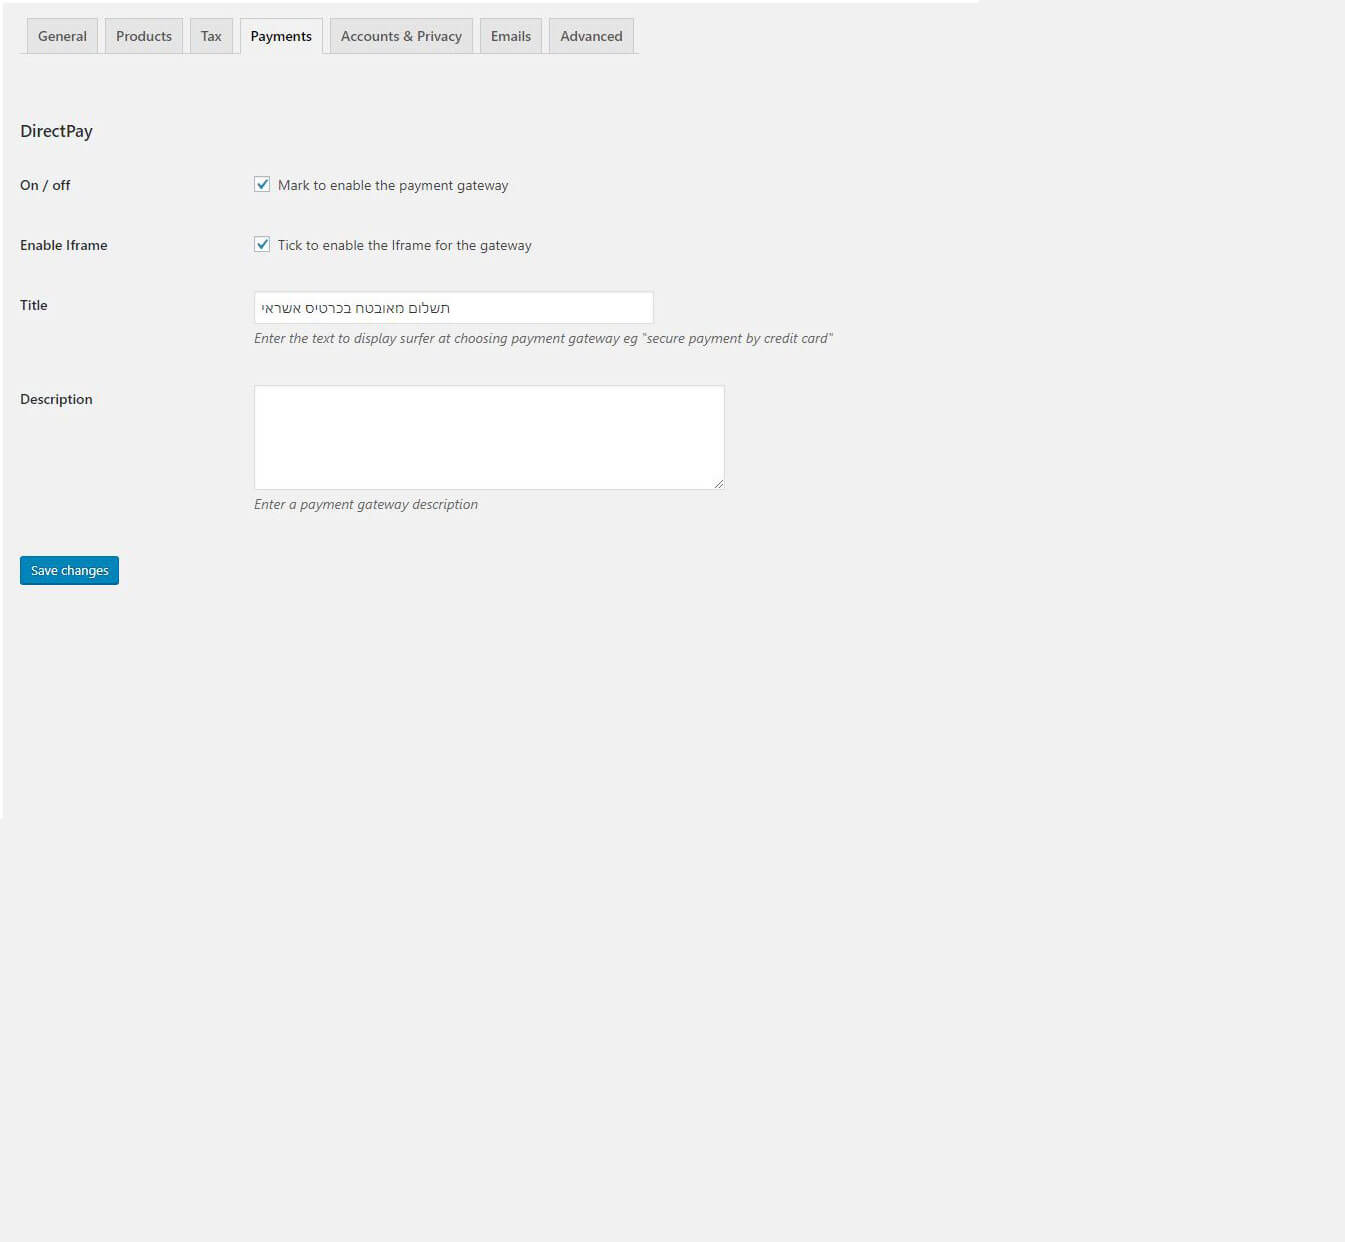Screen dimensions: 1345x1242
Task: Click the 'Enter the text to display surfer' hint
Action: [x=543, y=338]
